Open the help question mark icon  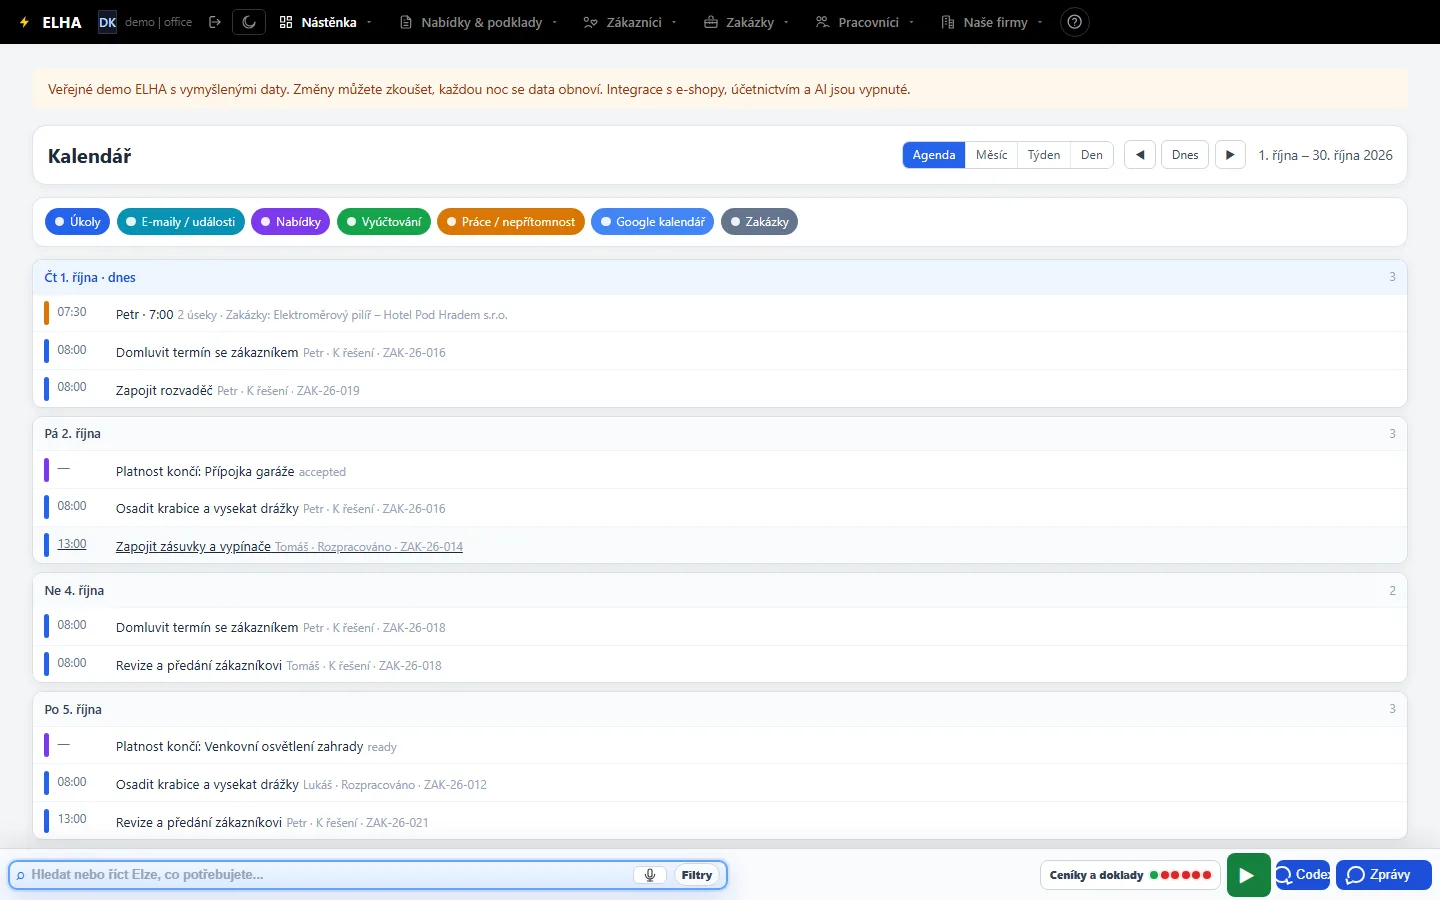coord(1074,22)
